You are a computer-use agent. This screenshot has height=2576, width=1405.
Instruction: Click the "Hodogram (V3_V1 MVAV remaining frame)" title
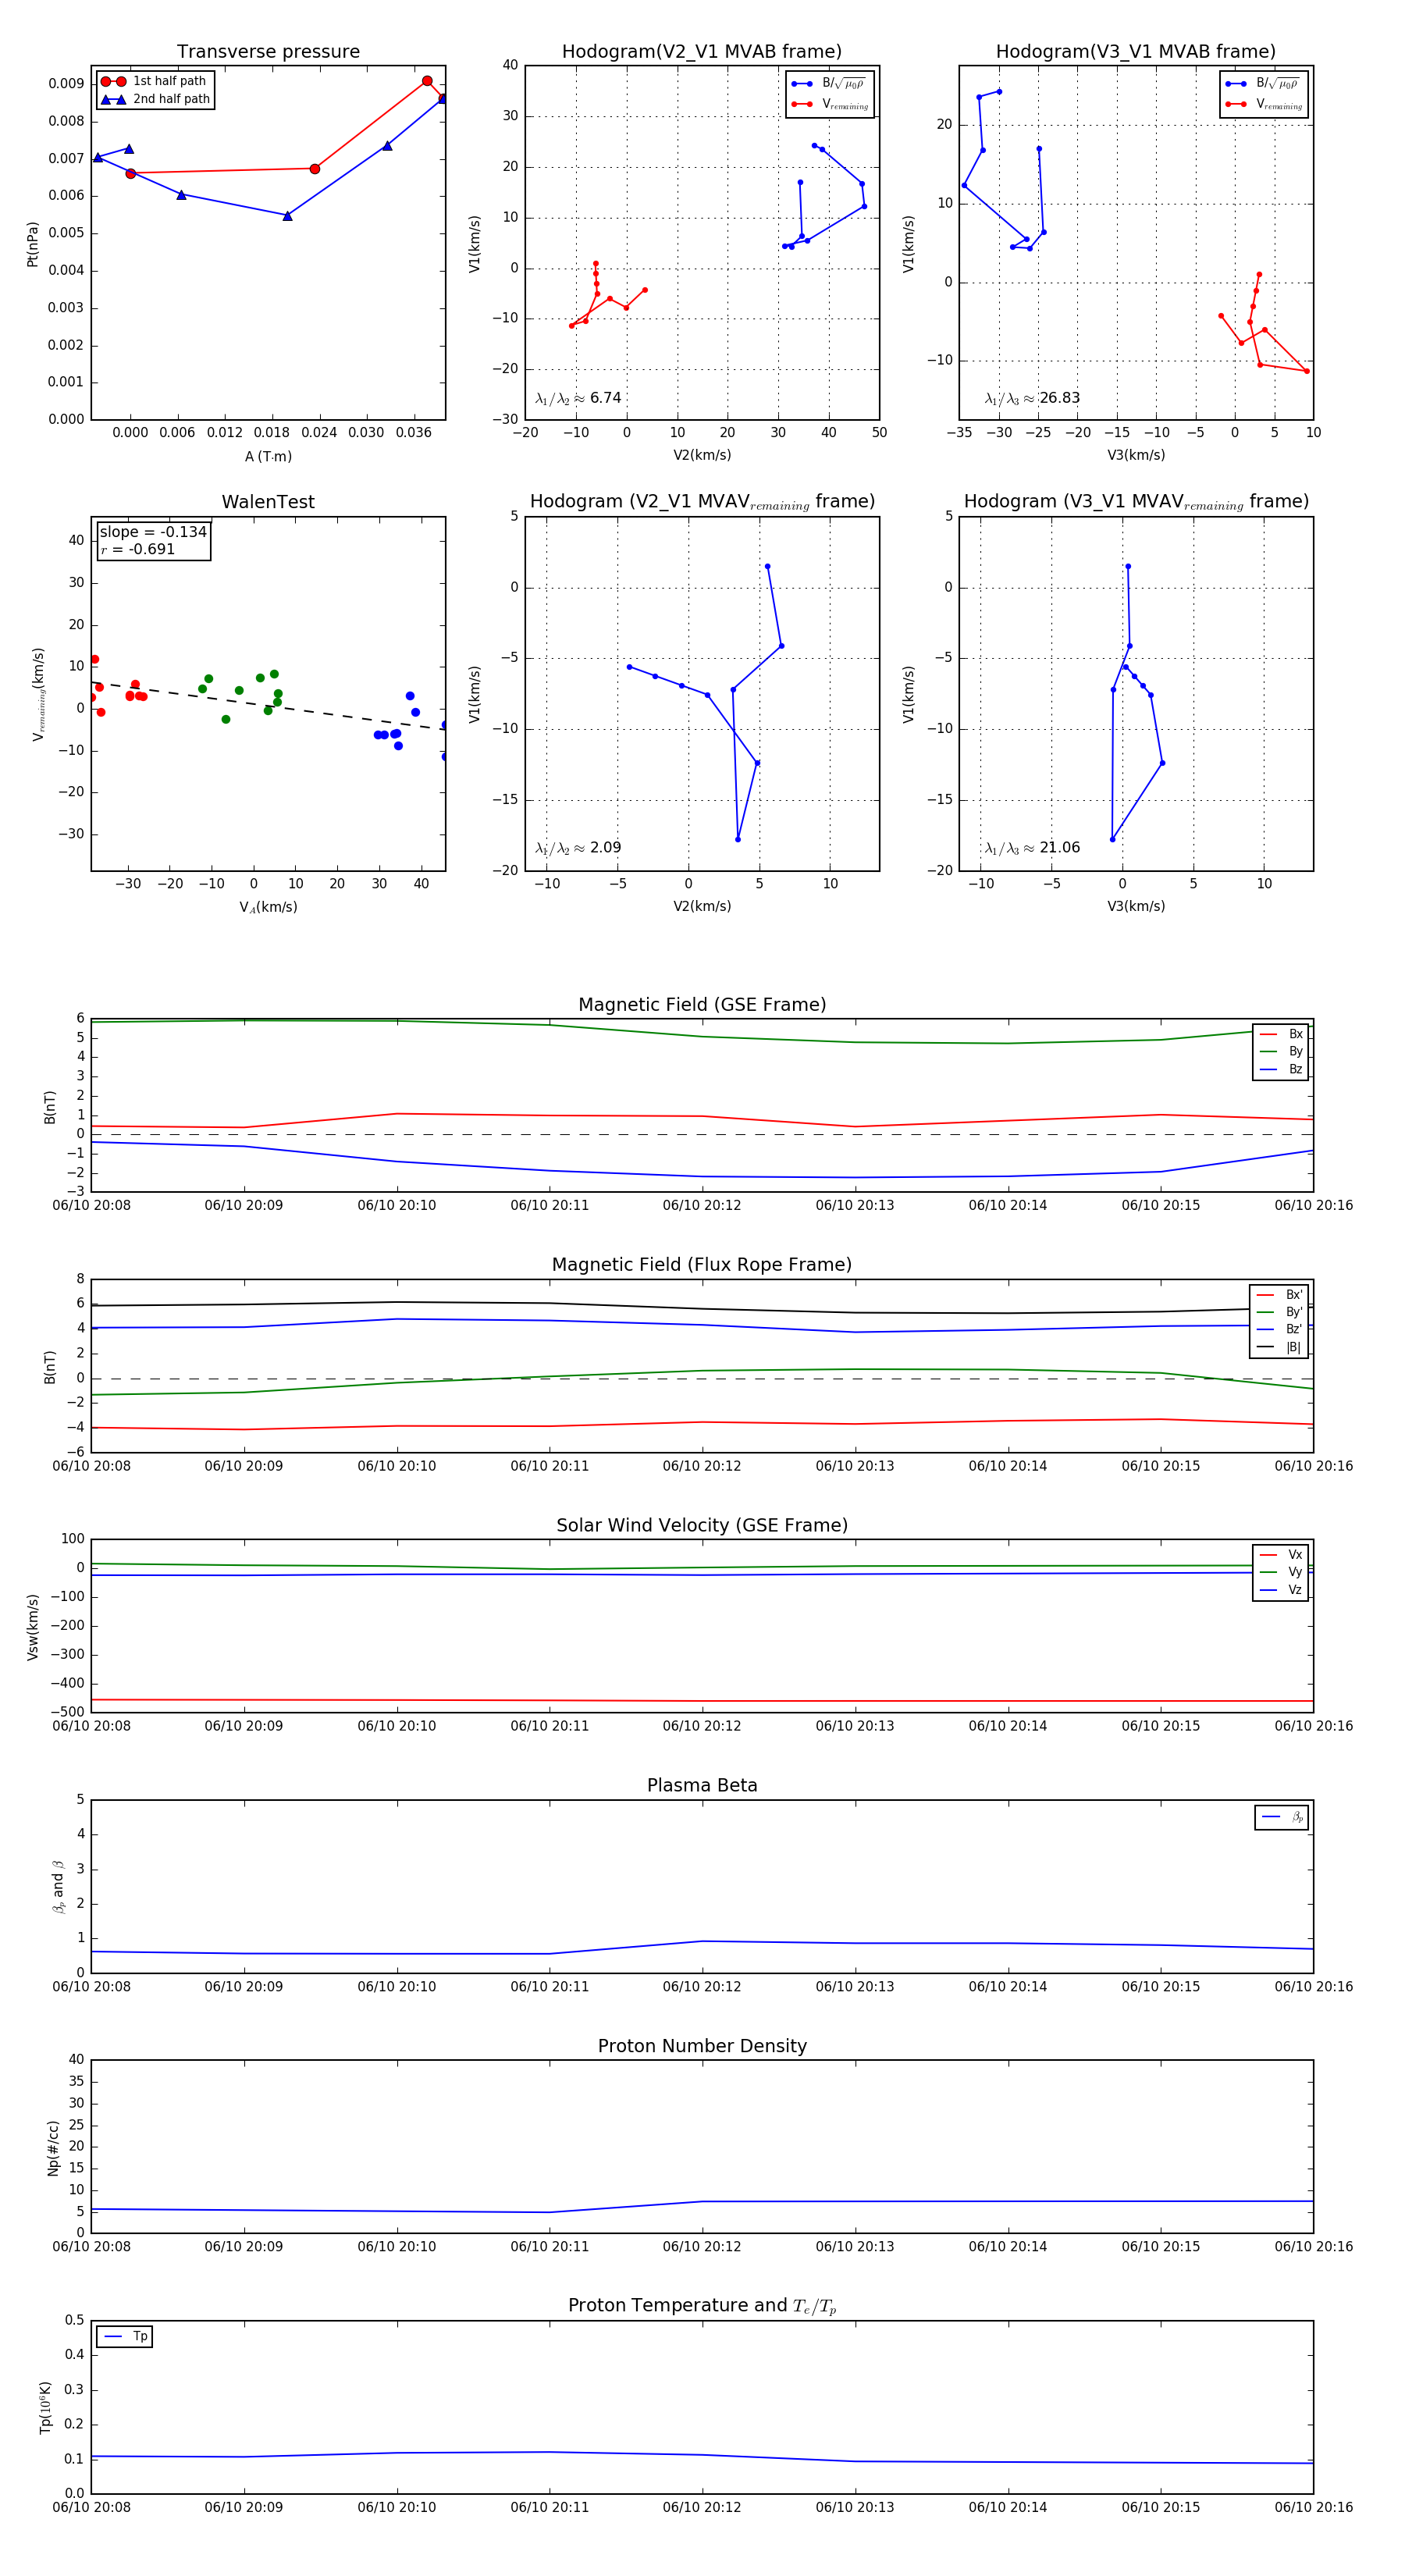pos(1136,502)
